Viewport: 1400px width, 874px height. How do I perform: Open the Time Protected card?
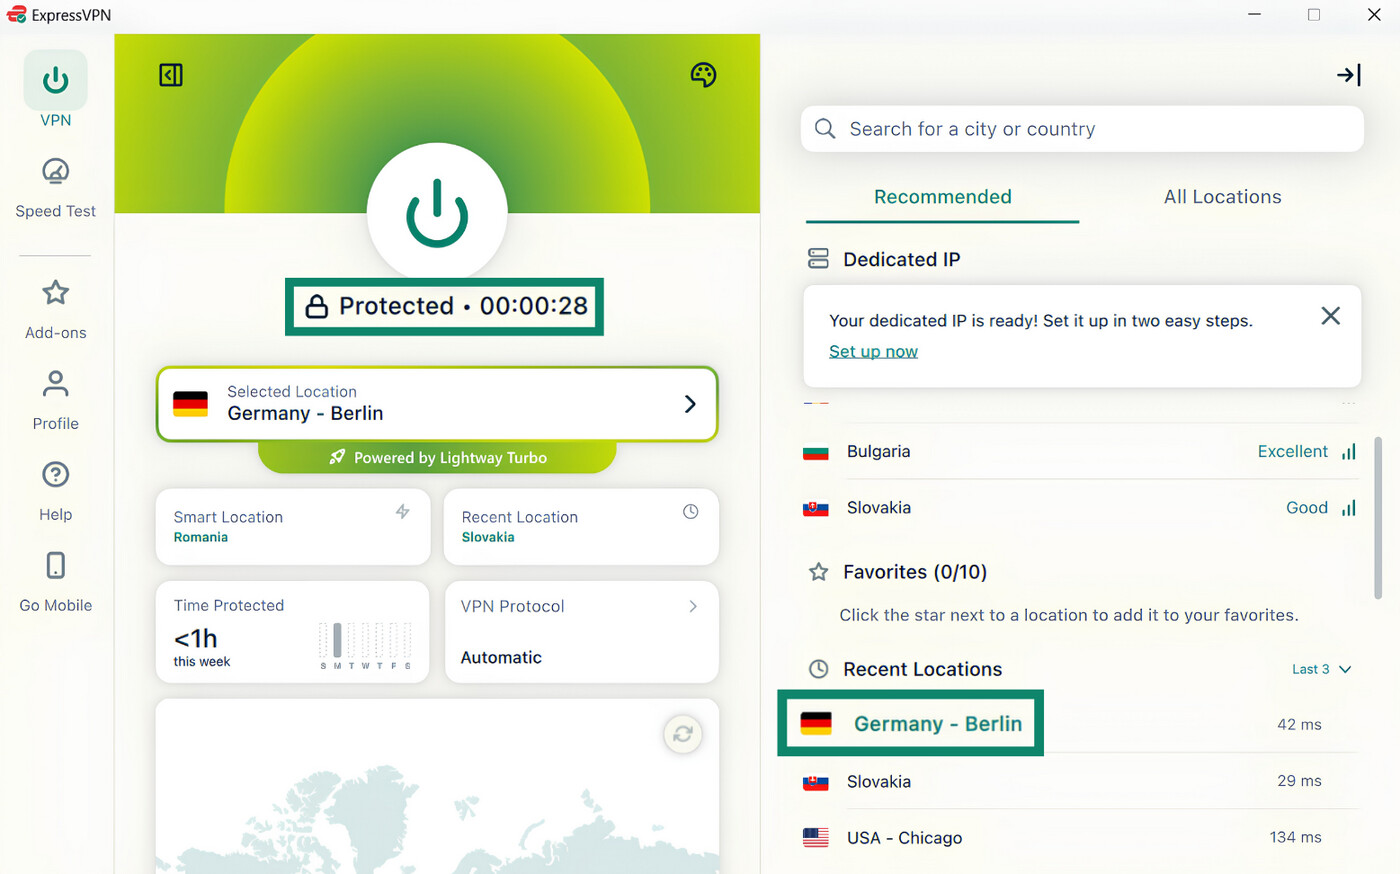(293, 633)
